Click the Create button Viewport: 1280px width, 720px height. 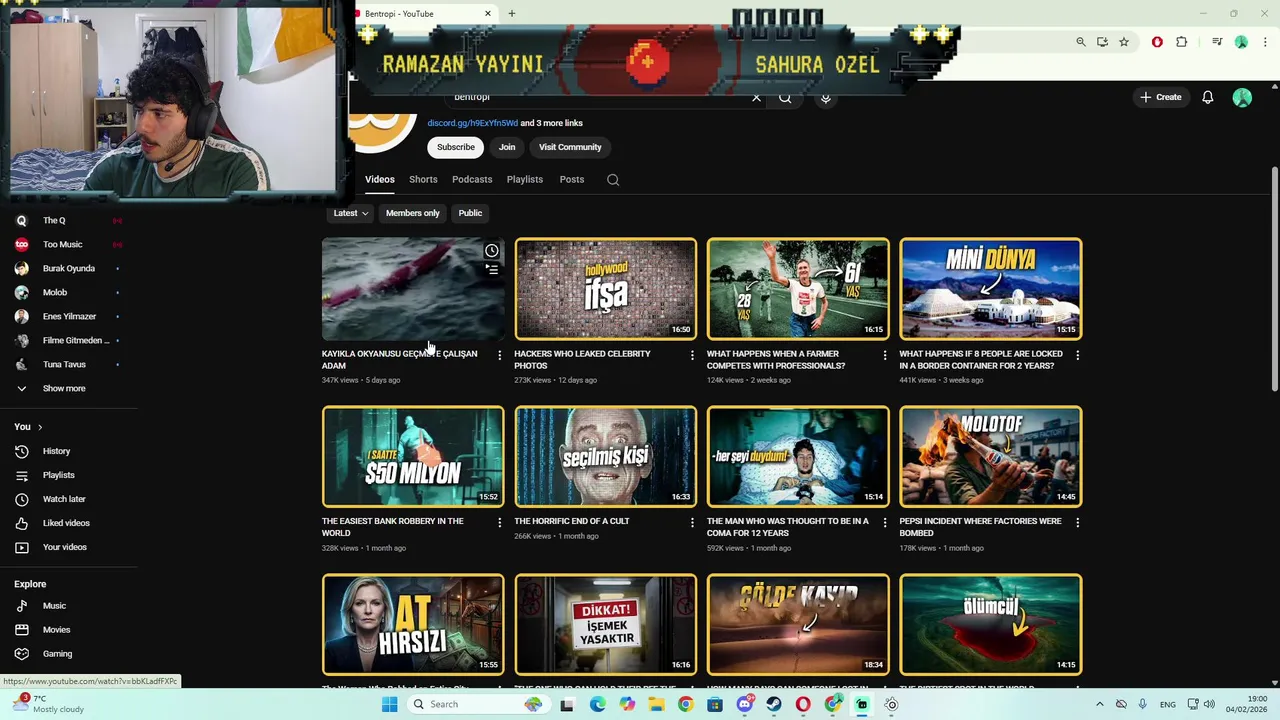click(x=1160, y=97)
